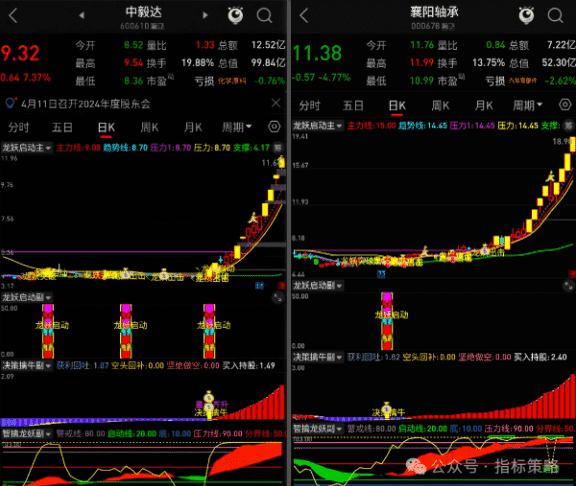The height and width of the screenshot is (486, 576).
Task: Go back from 襄阳轴承 stock page
Action: click(304, 15)
